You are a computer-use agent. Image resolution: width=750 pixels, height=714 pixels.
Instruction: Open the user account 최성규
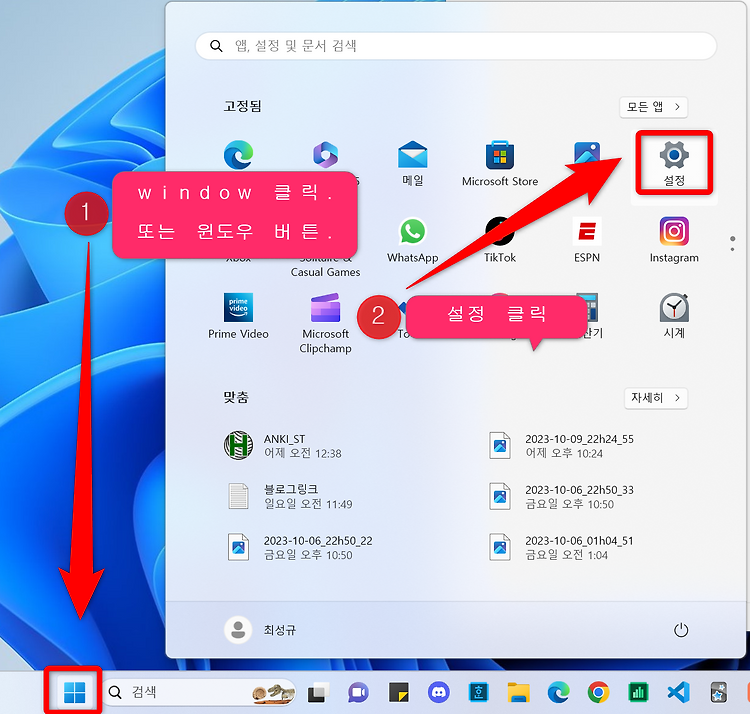[261, 630]
